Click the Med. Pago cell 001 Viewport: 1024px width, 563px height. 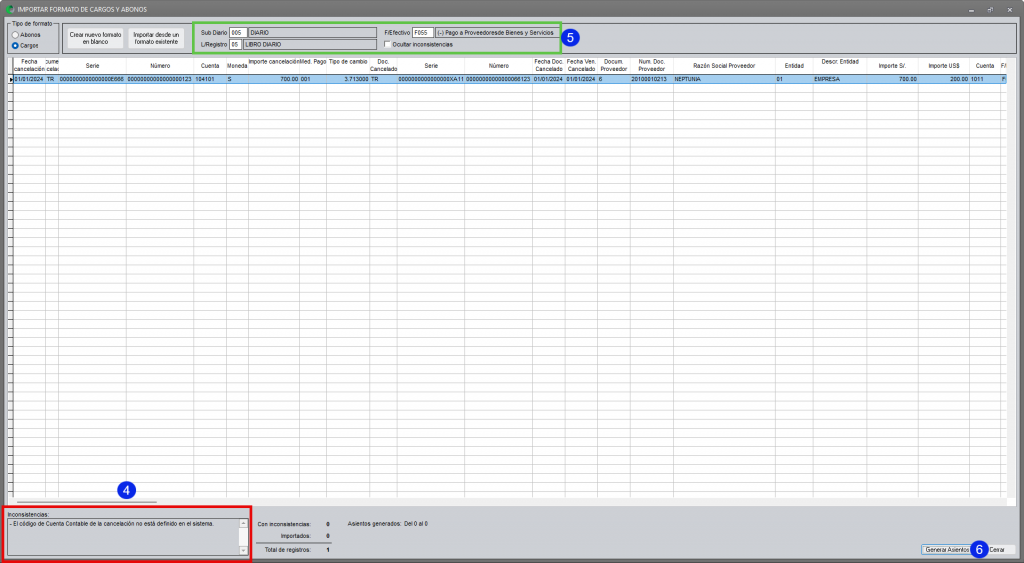tap(313, 79)
